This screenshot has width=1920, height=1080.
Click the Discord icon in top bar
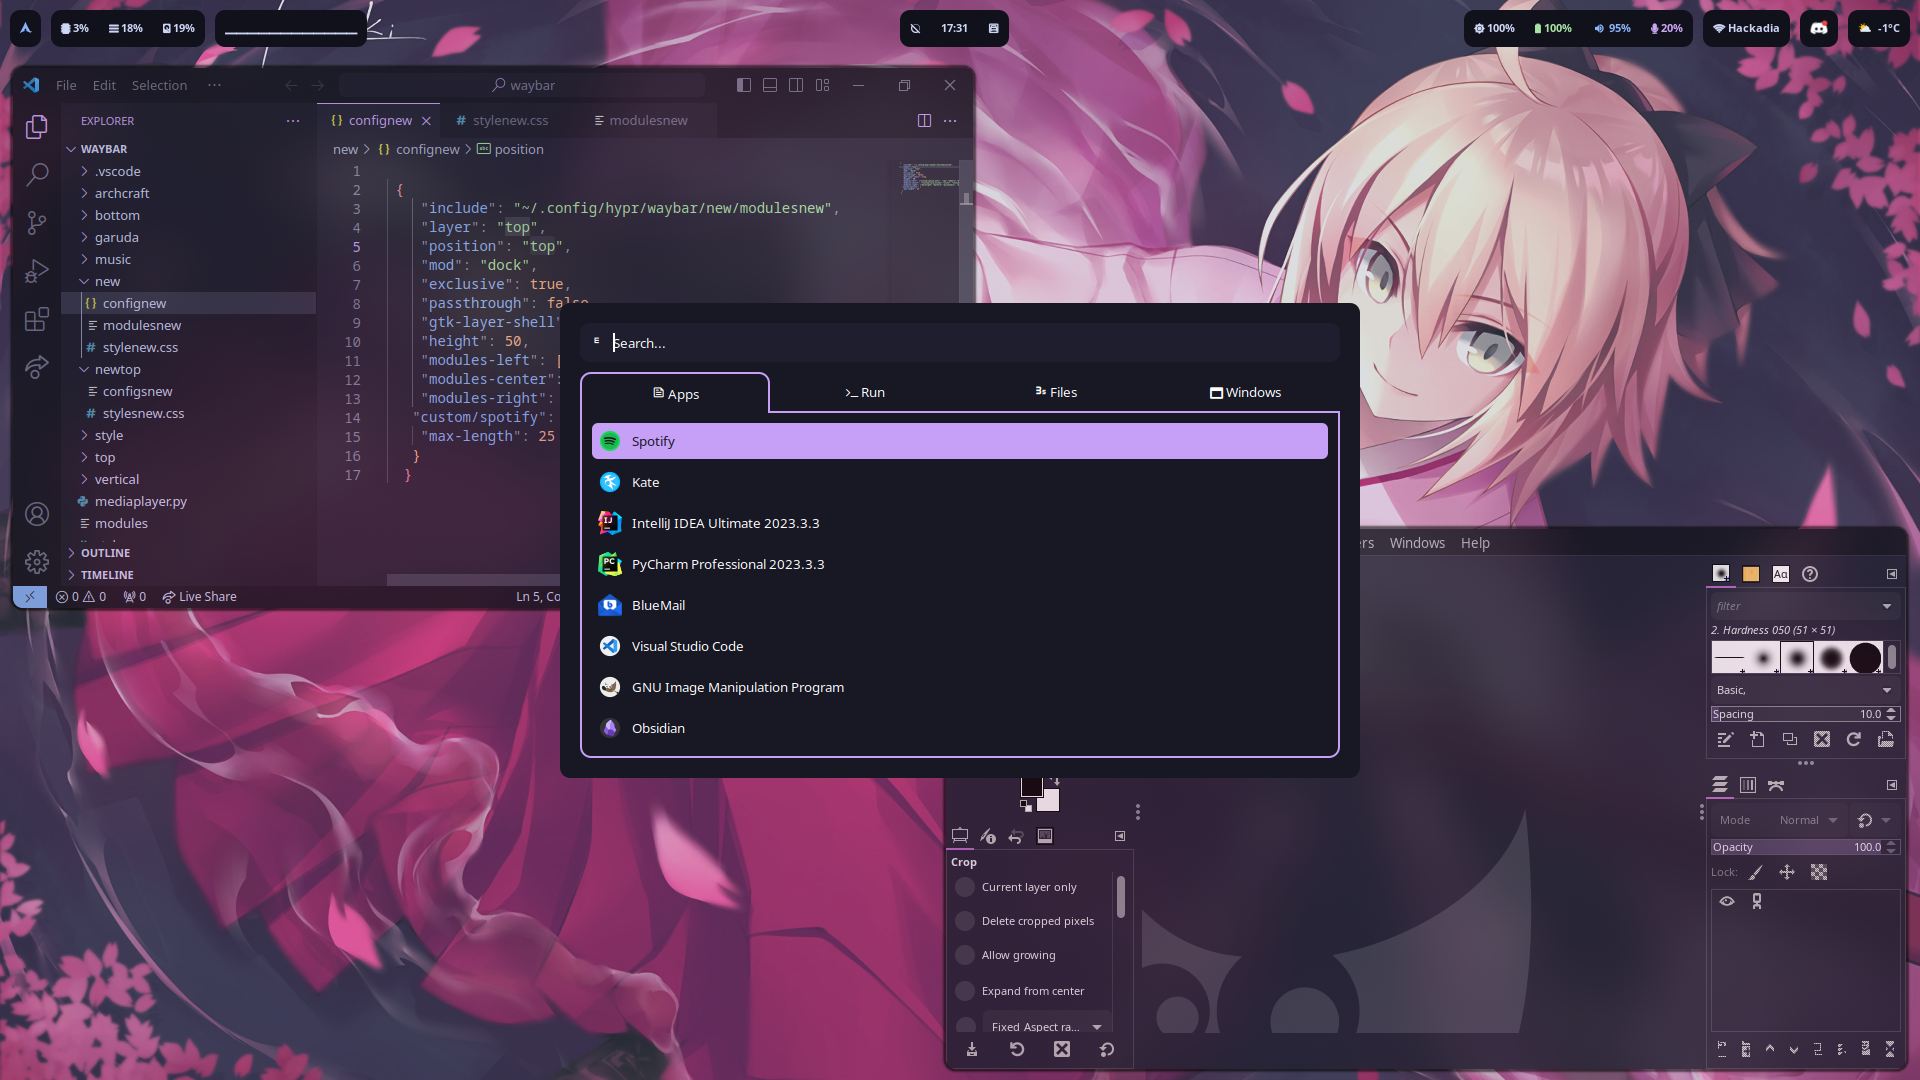1819,28
